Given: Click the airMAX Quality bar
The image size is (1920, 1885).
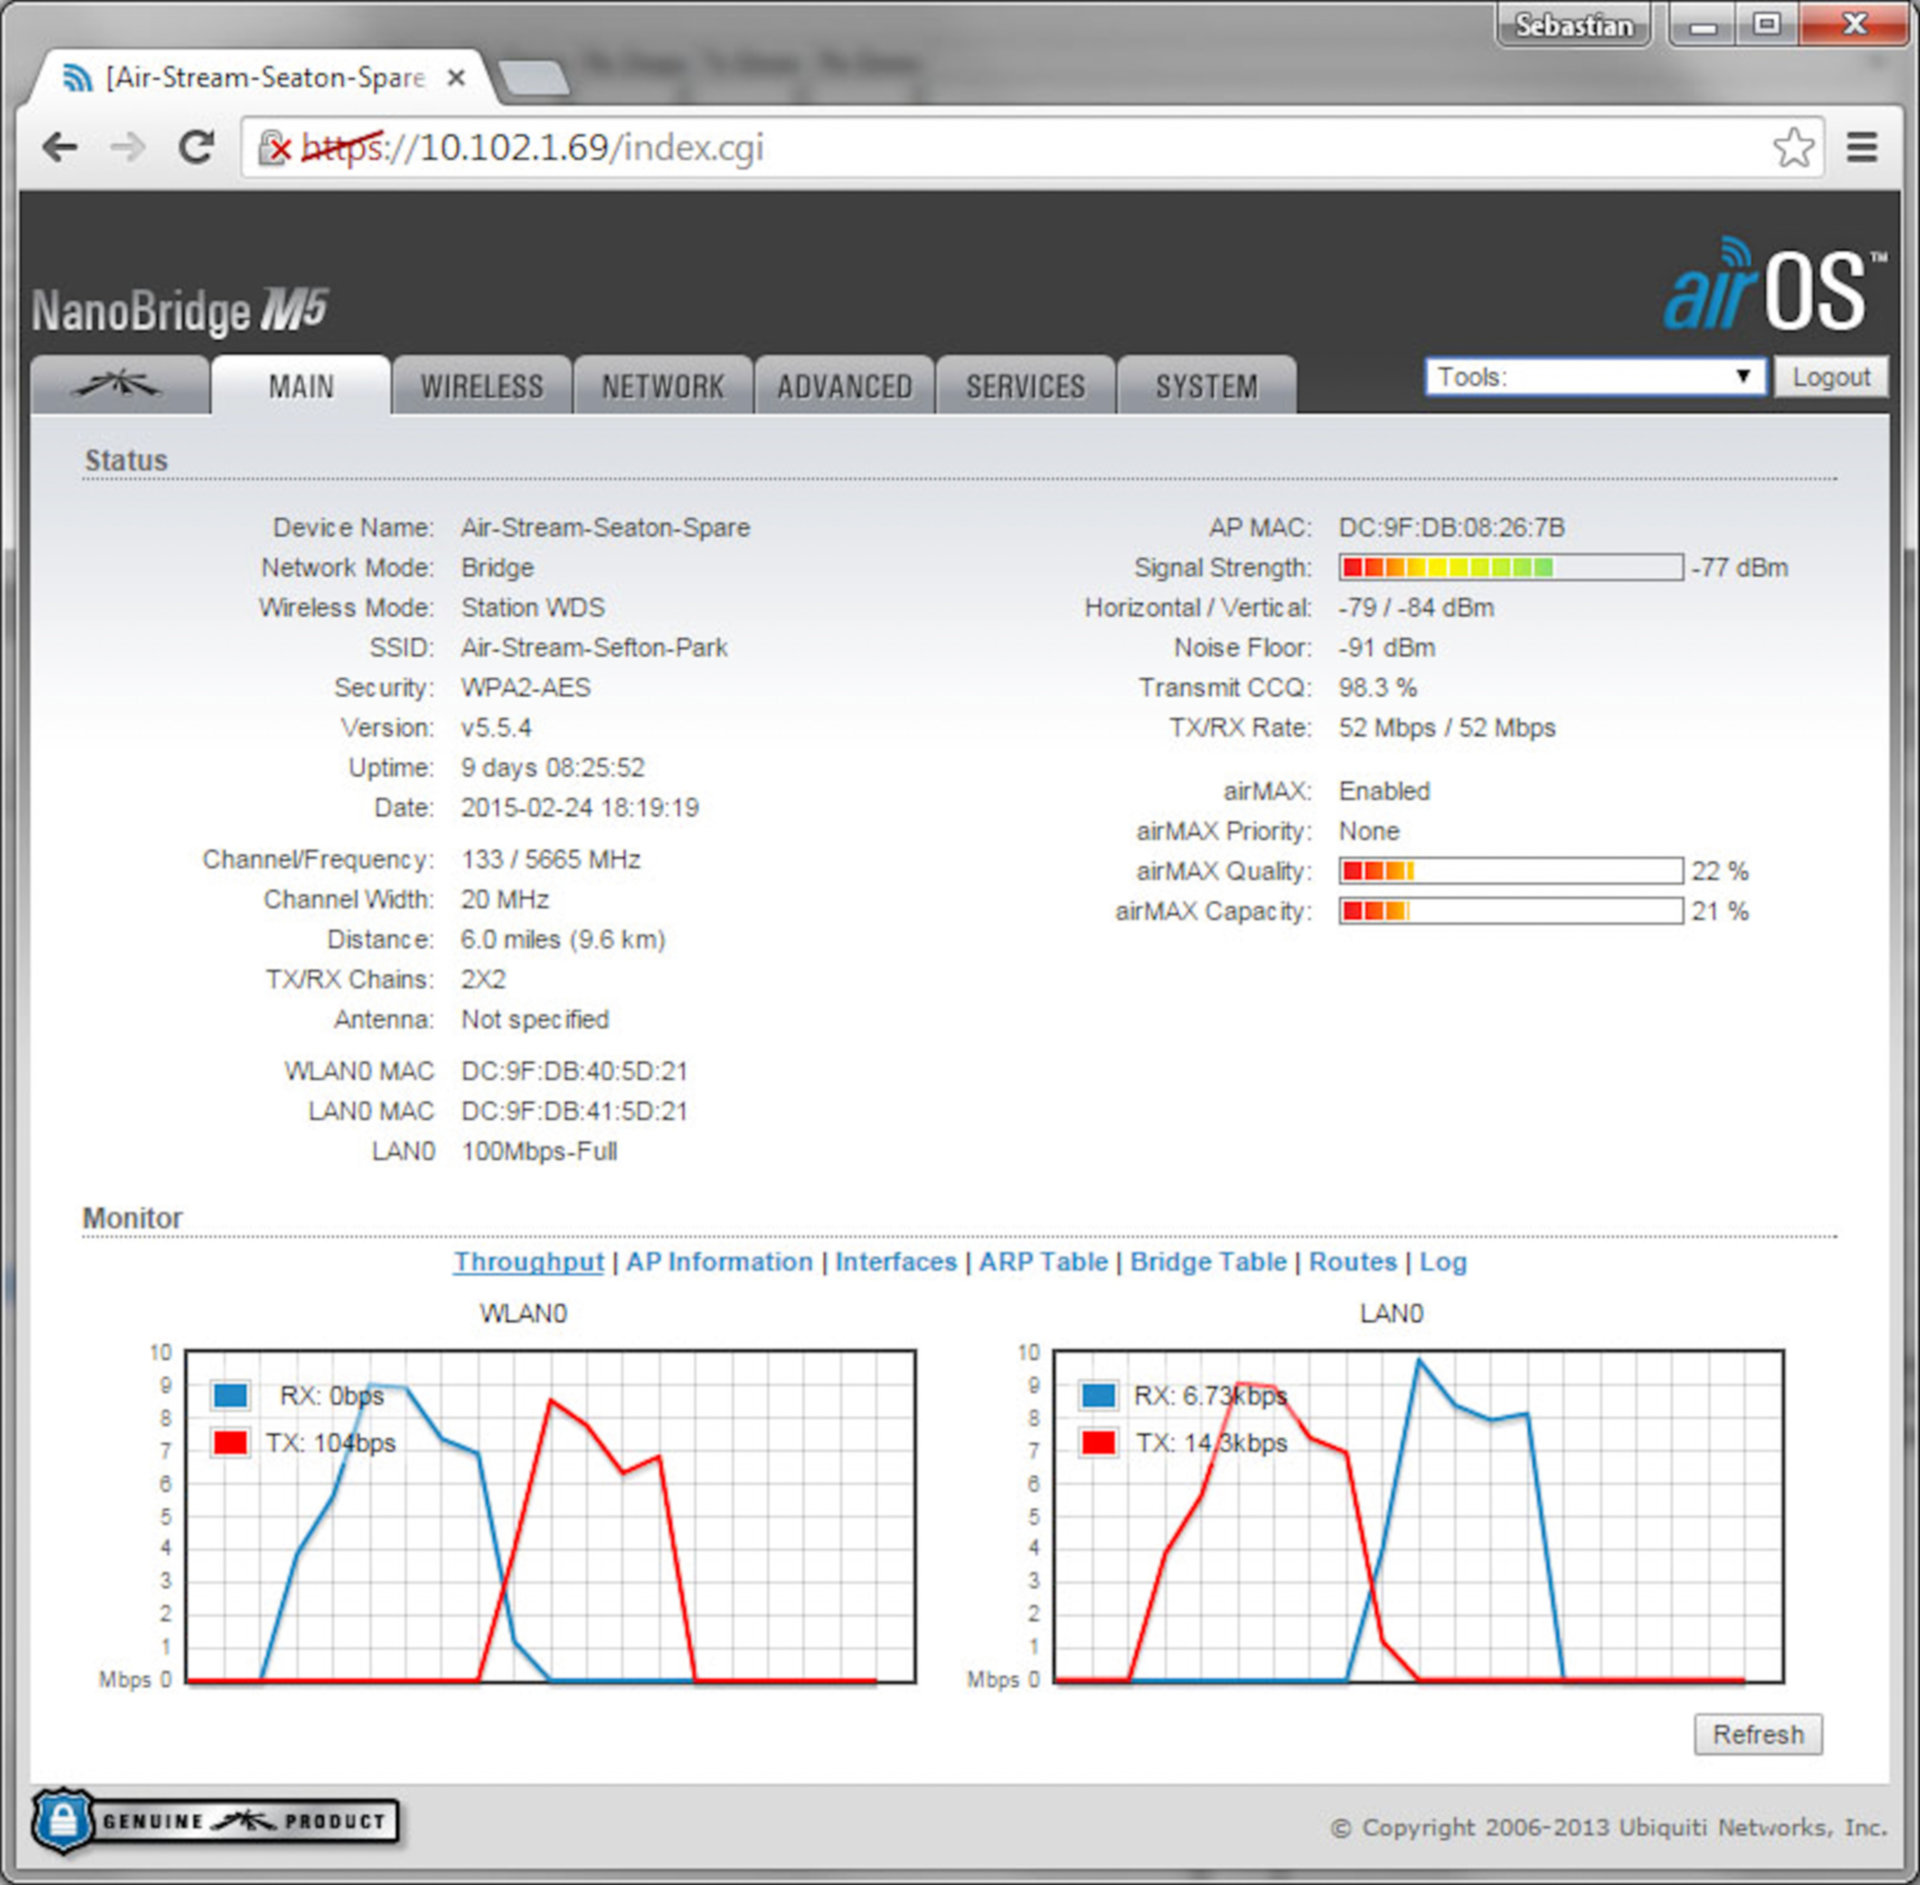Looking at the screenshot, I should click(1511, 871).
